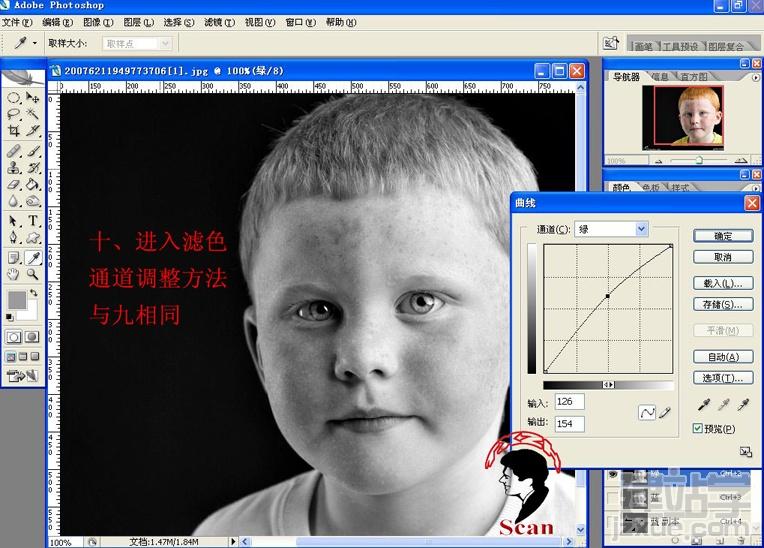The width and height of the screenshot is (764, 548).
Task: Select the Brush tool
Action: 33,151
